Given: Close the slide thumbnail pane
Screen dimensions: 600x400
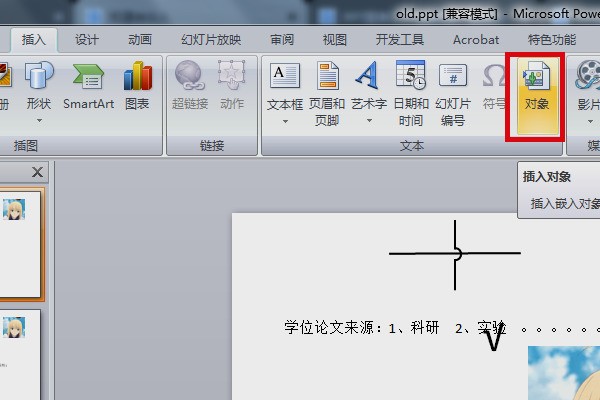Looking at the screenshot, I should pyautogui.click(x=38, y=172).
